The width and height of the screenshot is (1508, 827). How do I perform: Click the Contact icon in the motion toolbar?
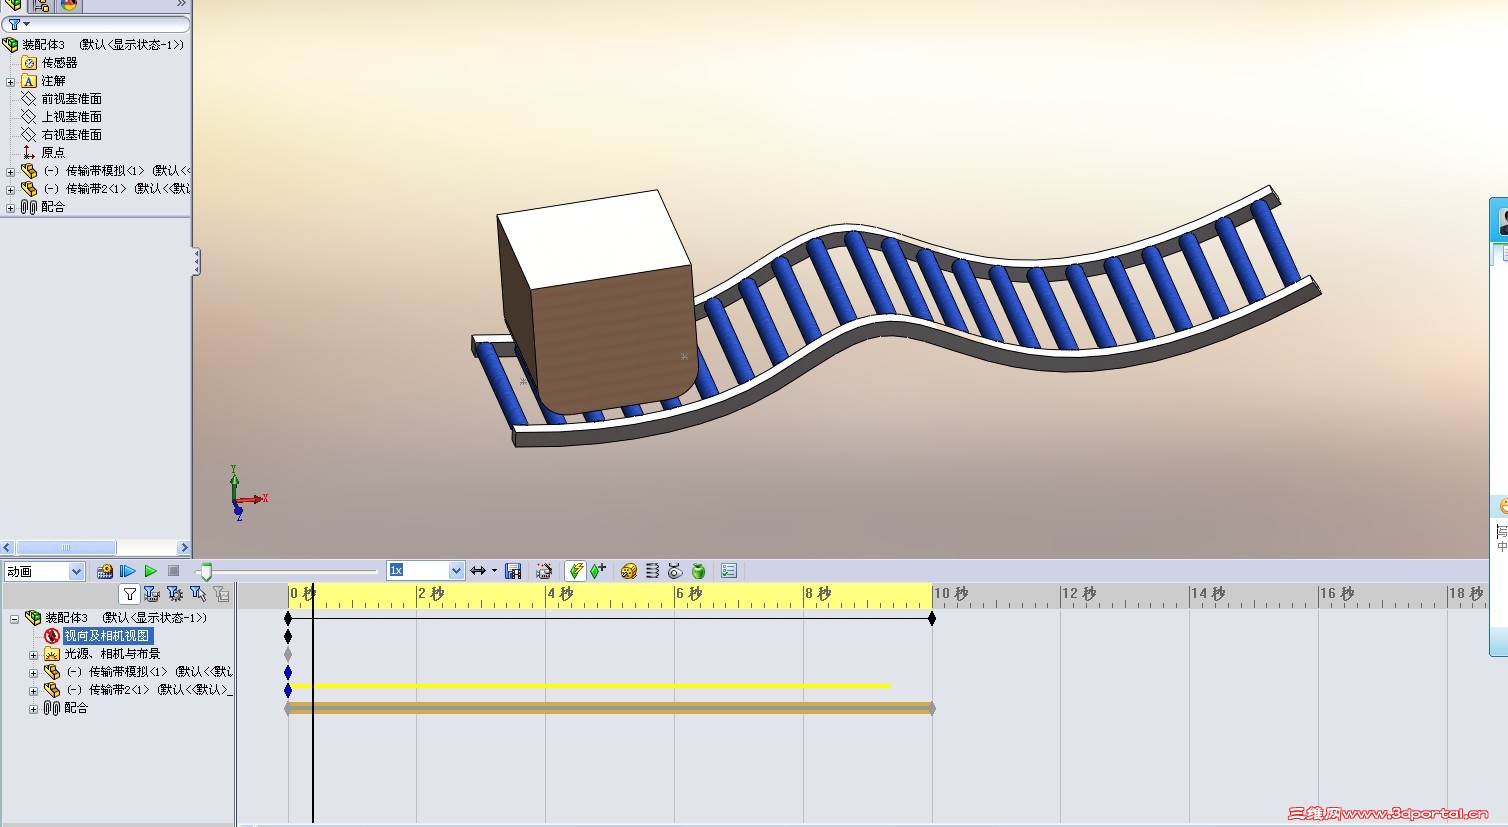[675, 571]
